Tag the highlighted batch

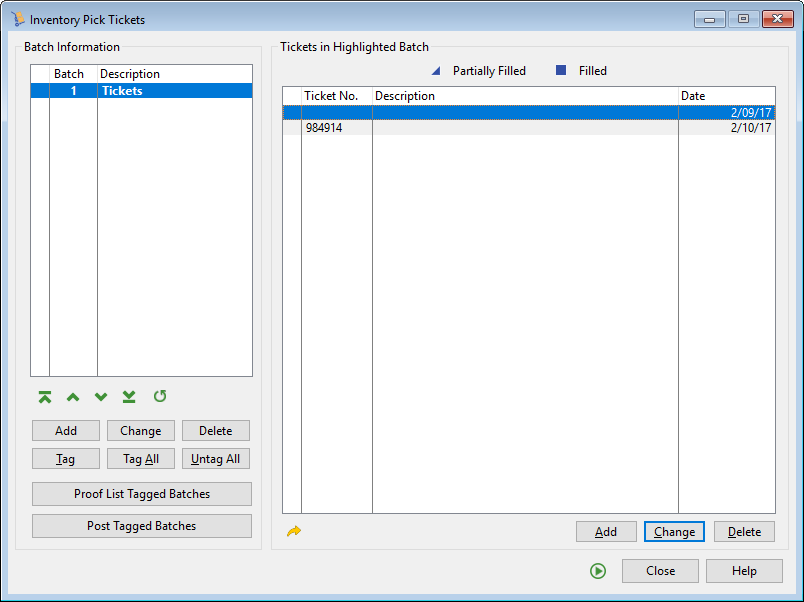coord(66,459)
